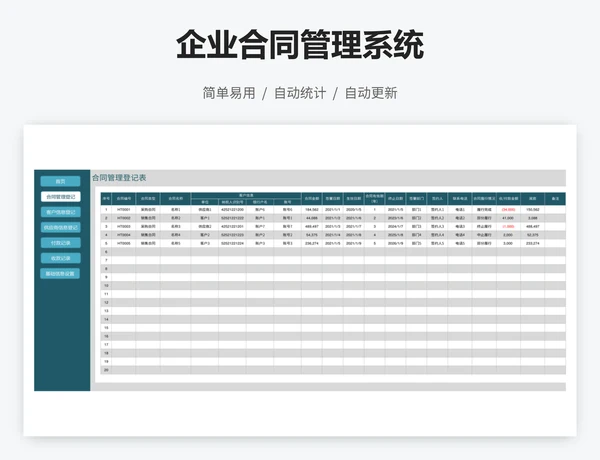Select the 备注 column header
This screenshot has width=600, height=460.
(x=555, y=199)
